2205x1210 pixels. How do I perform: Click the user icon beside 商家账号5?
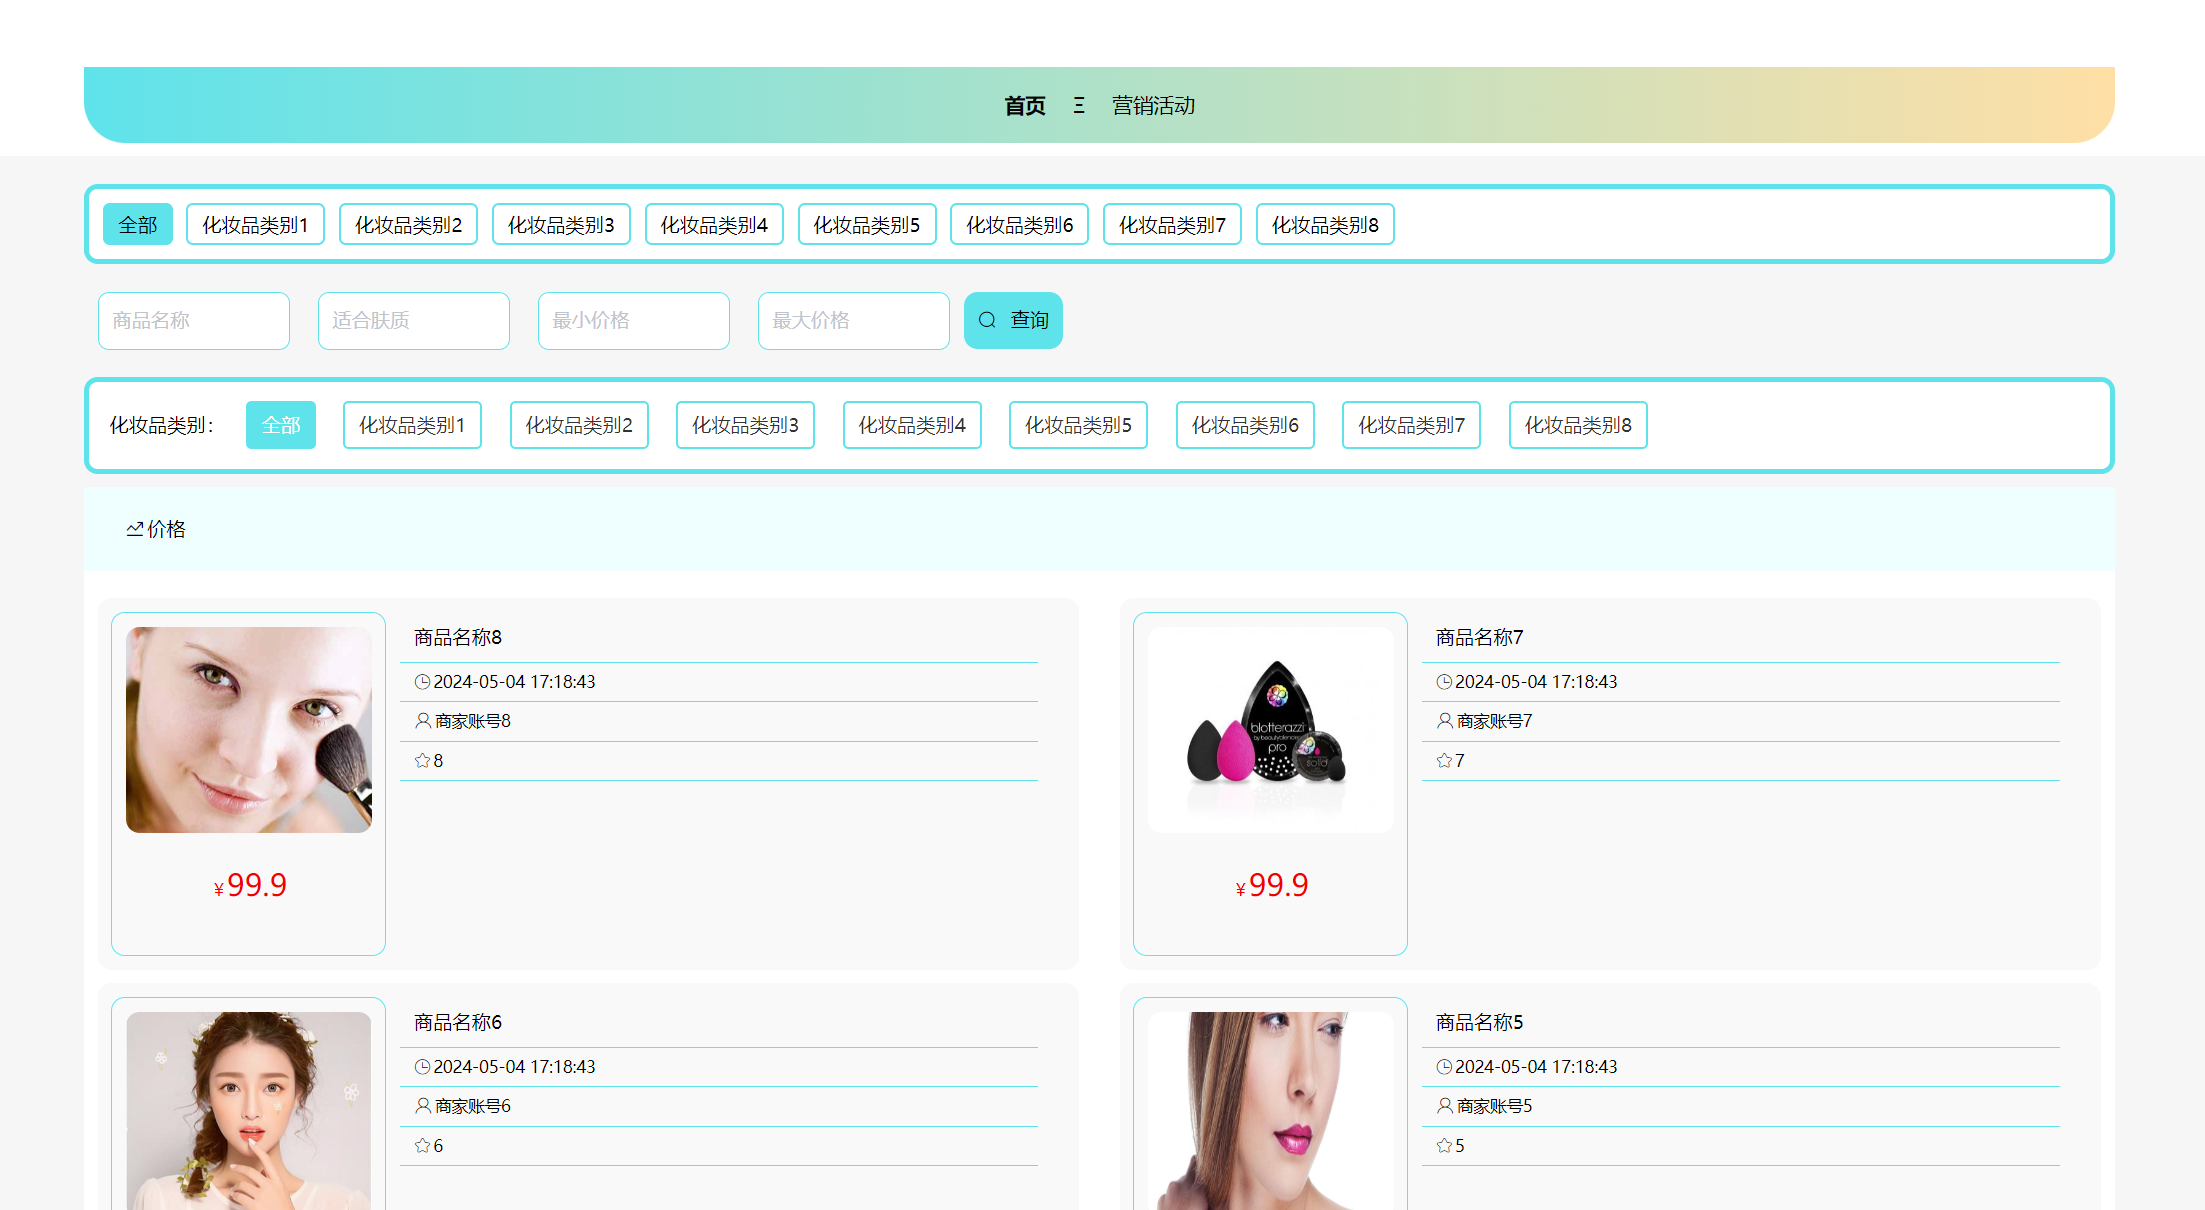click(1445, 1106)
